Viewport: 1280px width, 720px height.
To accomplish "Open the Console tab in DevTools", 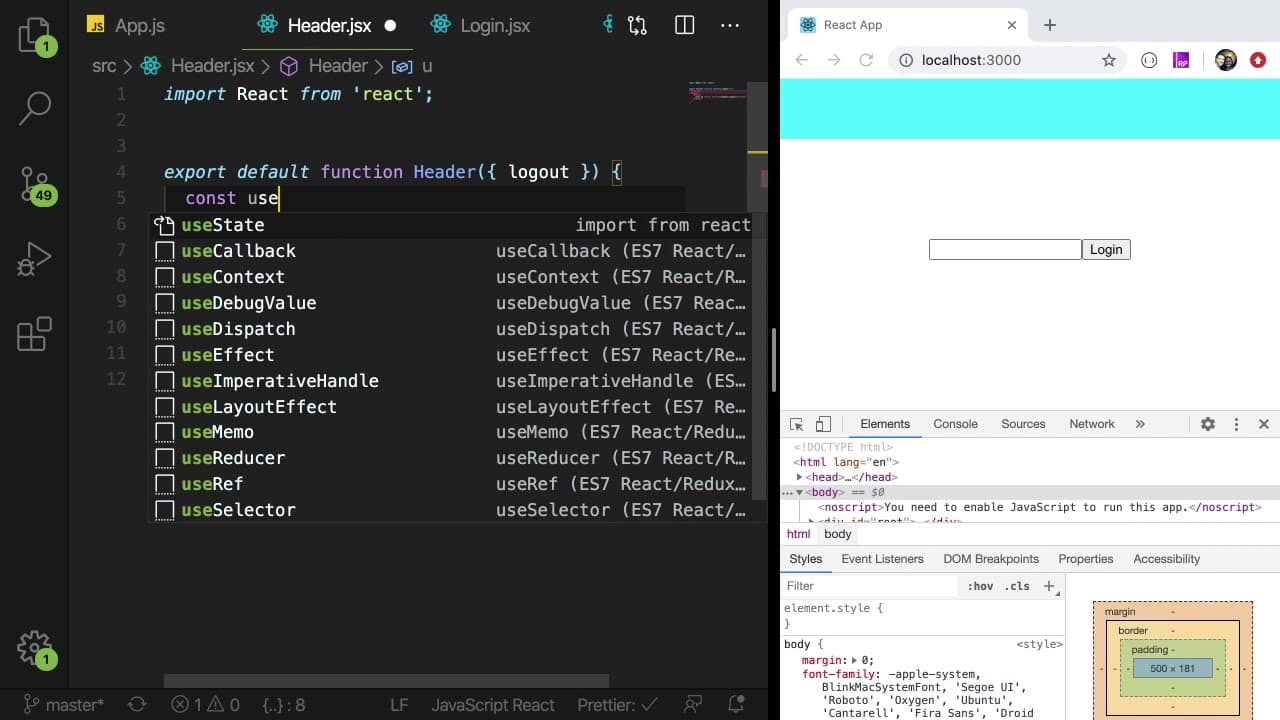I will [955, 424].
